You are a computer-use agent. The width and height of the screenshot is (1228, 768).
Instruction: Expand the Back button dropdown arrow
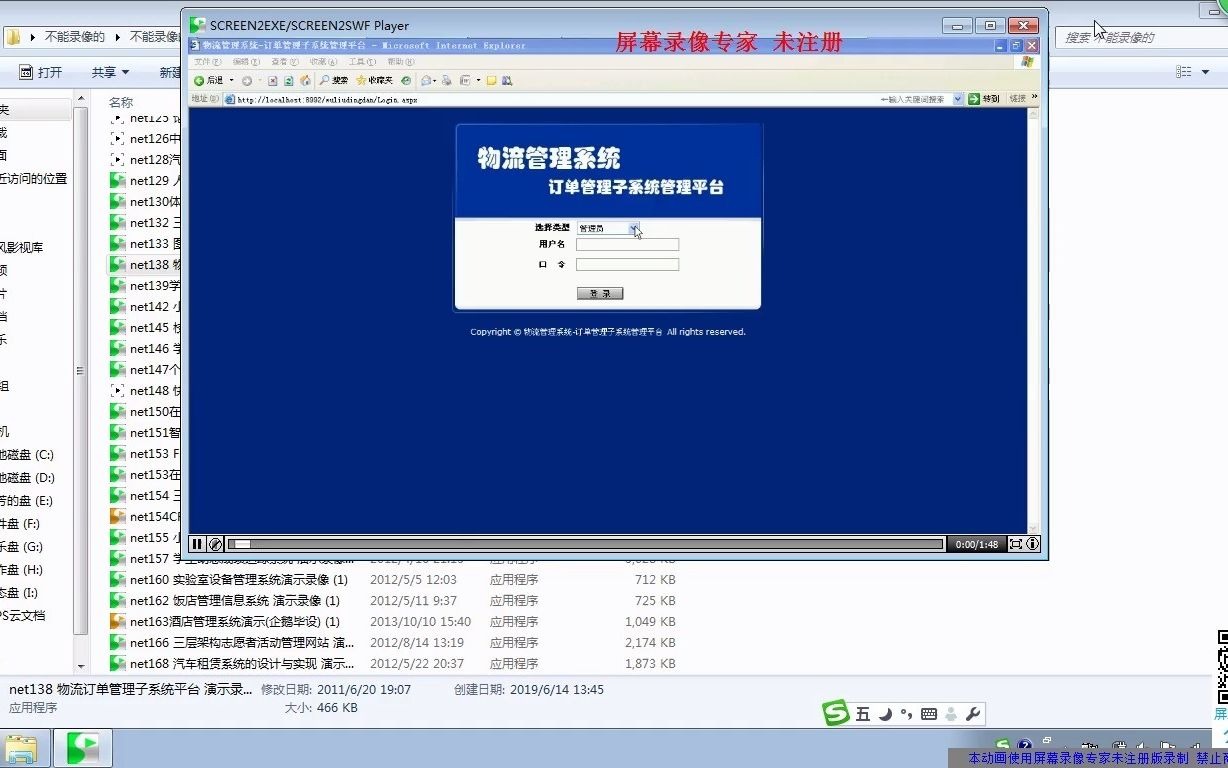coord(231,80)
